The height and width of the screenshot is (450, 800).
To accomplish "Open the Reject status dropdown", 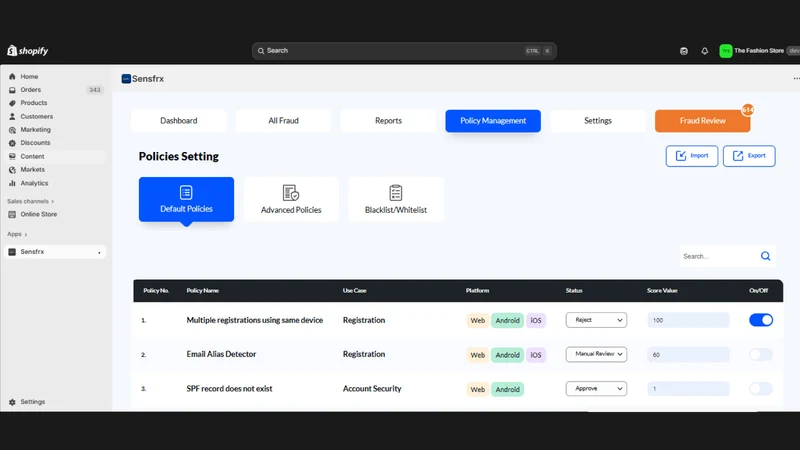I will 596,320.
